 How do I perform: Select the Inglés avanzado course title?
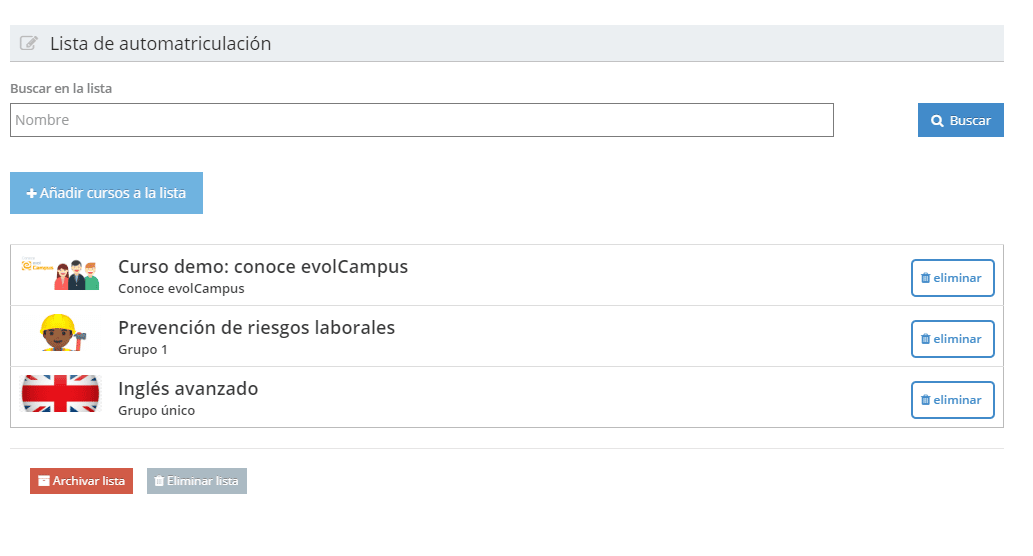pos(188,389)
